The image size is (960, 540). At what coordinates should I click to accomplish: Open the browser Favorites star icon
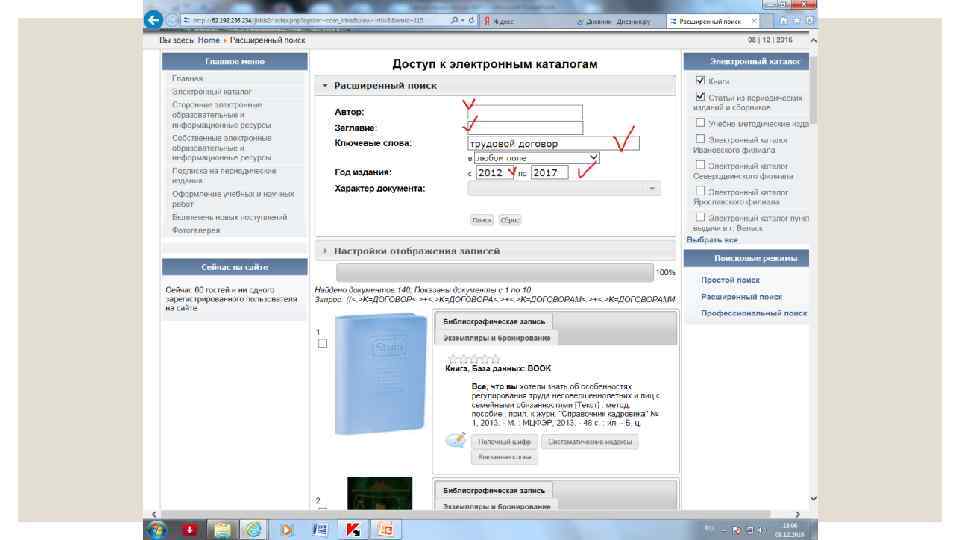797,21
